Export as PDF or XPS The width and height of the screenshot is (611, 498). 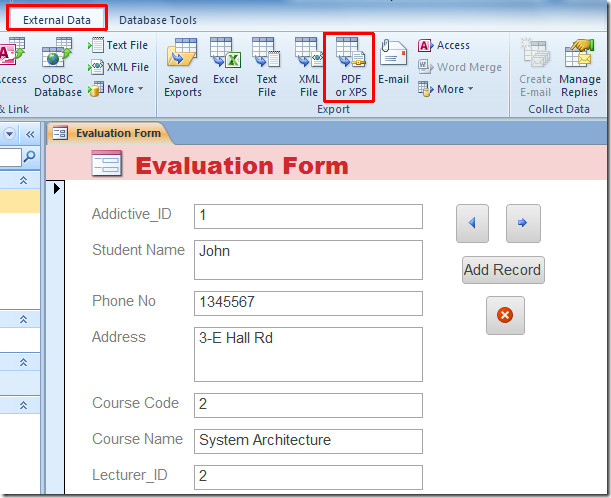coord(351,67)
